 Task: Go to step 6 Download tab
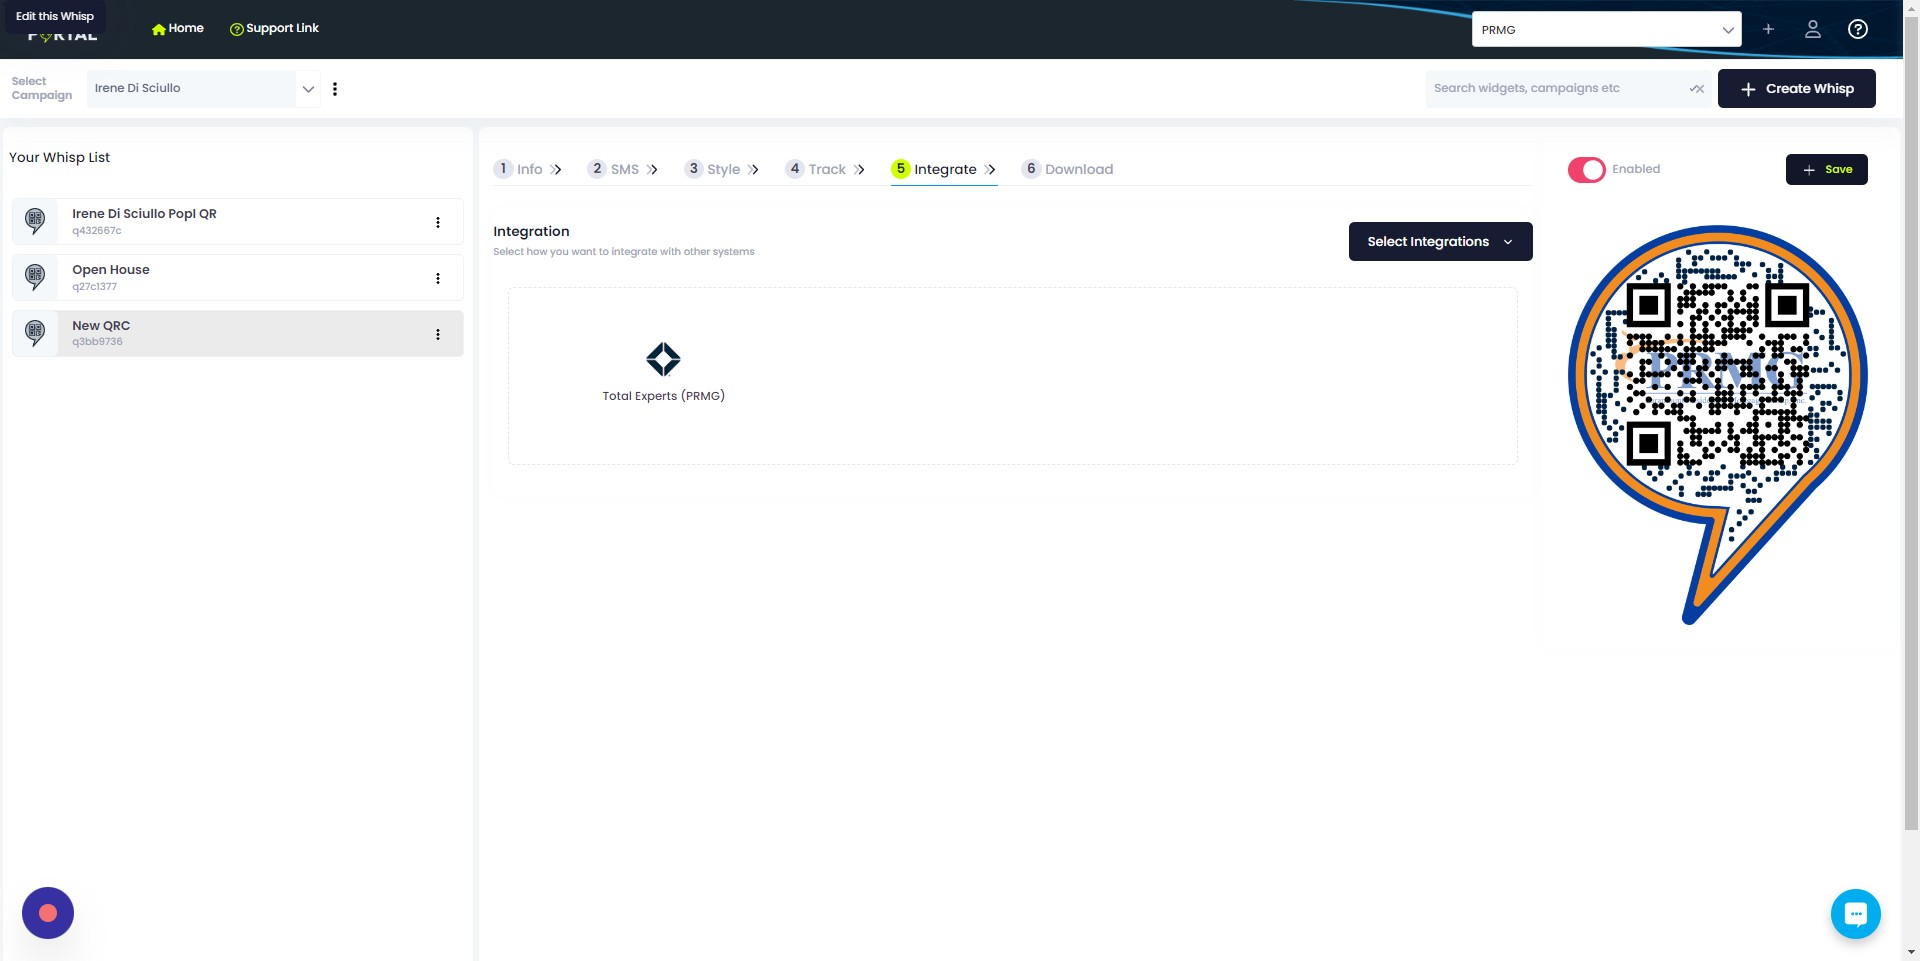[x=1067, y=169]
